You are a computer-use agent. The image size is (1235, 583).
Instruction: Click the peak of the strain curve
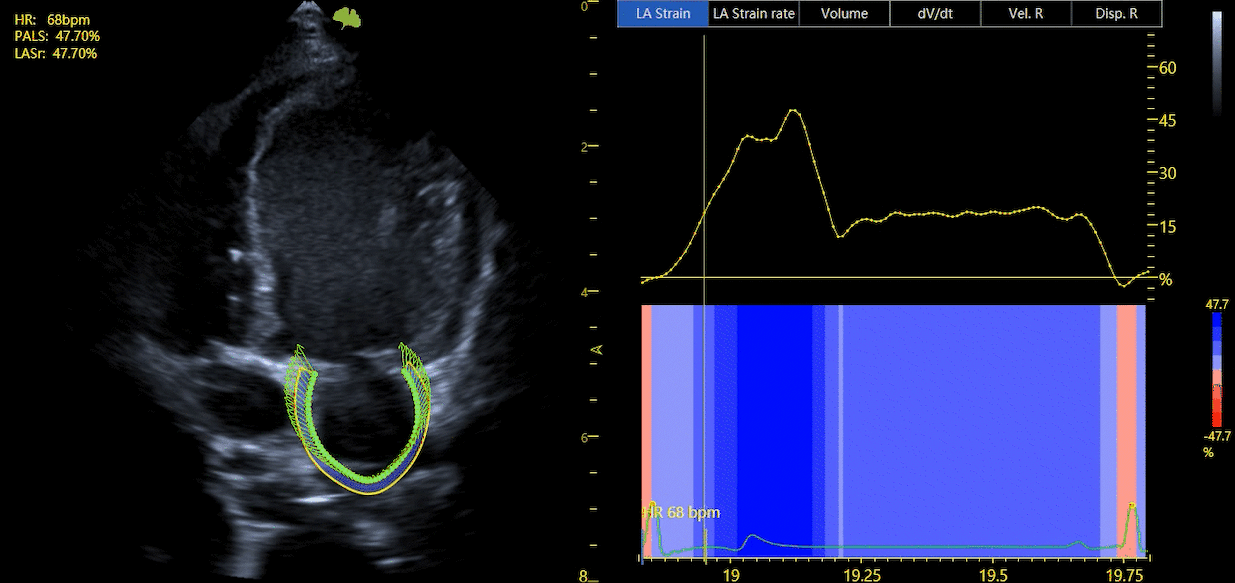pos(793,110)
